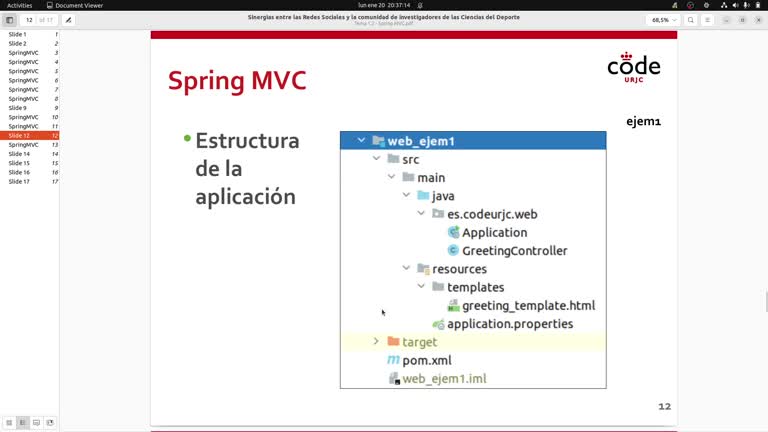This screenshot has width=768, height=432.
Task: Click the 'ejem1' label on slide
Action: click(x=644, y=121)
